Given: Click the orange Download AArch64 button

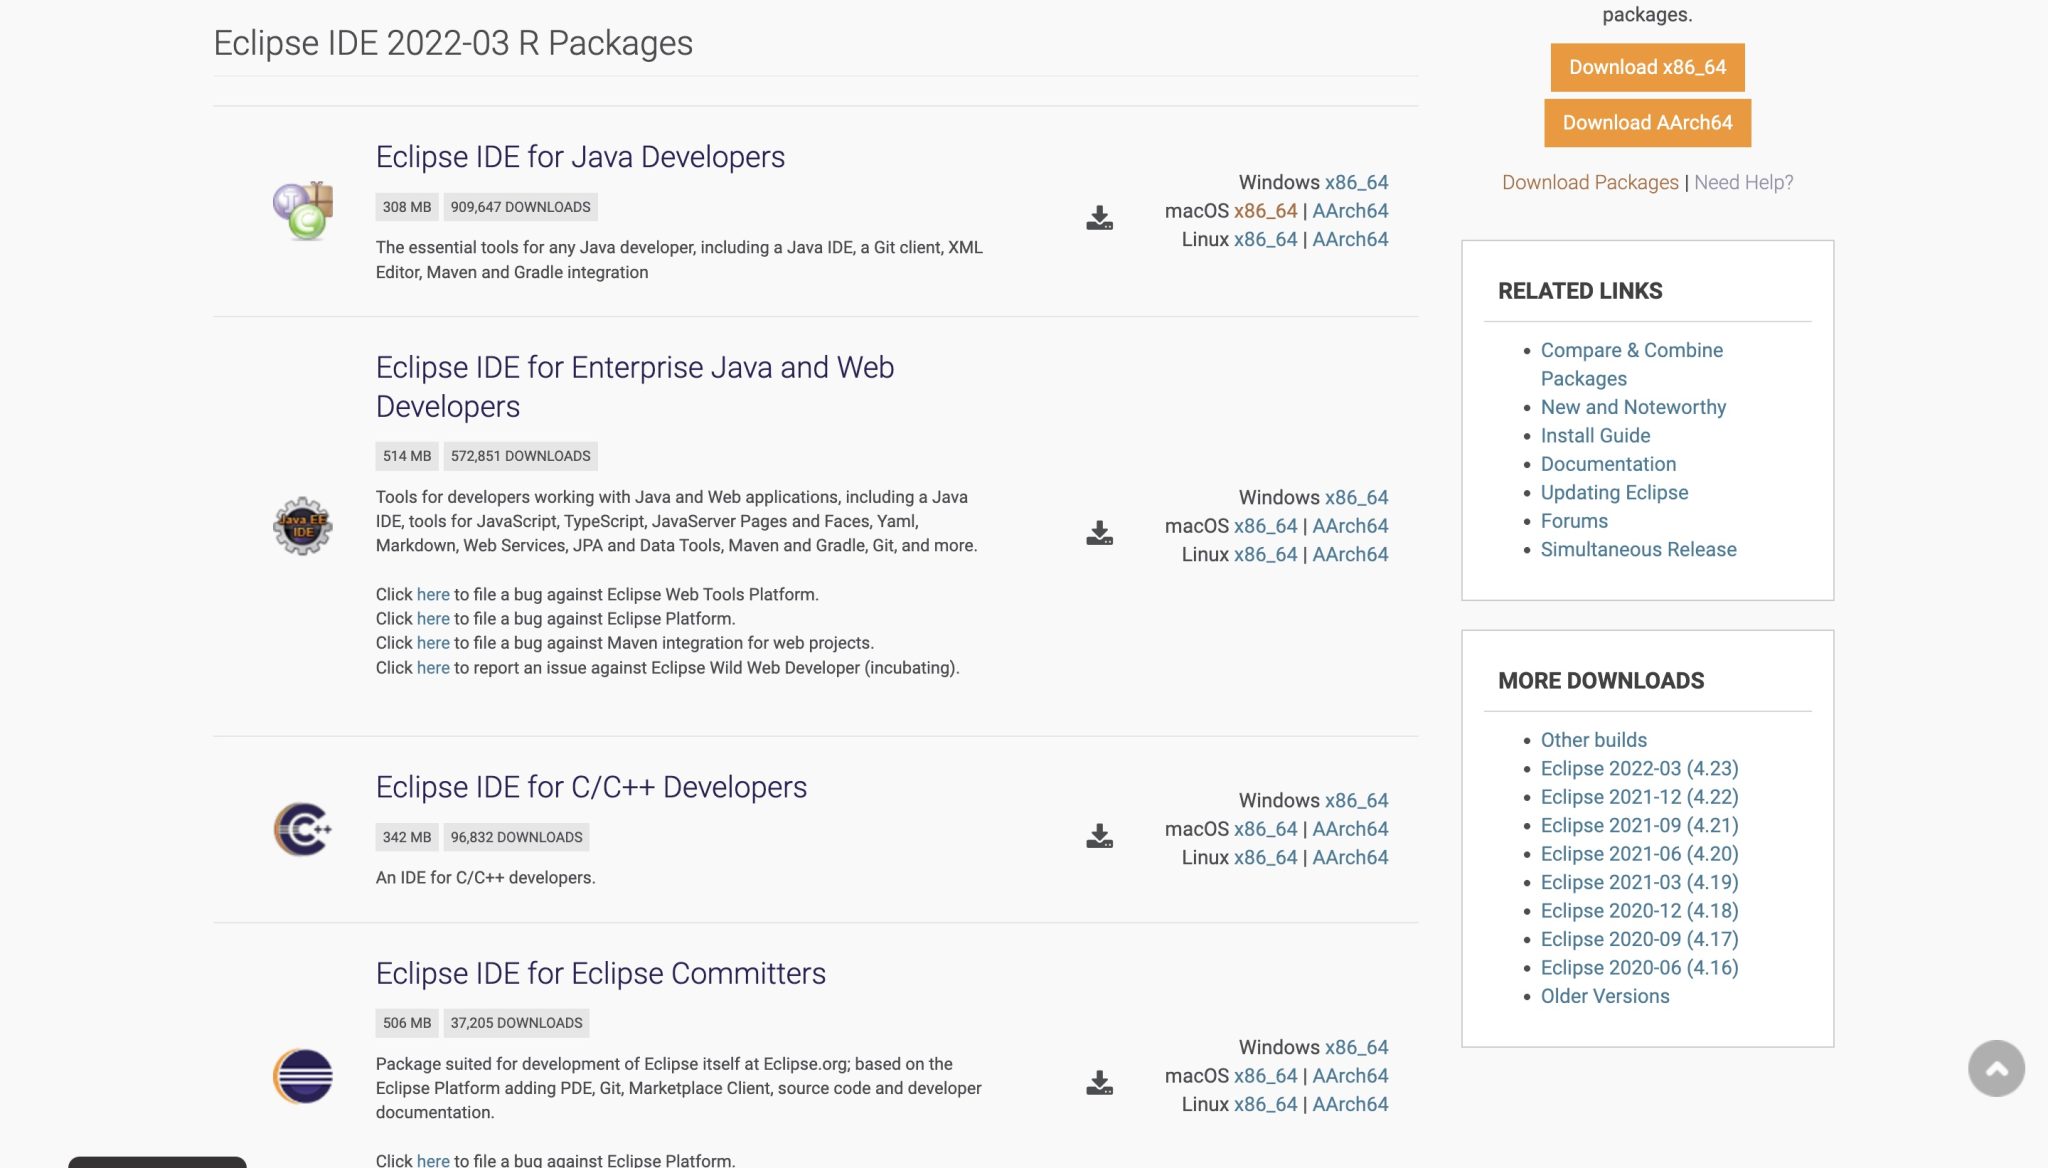Looking at the screenshot, I should point(1647,123).
